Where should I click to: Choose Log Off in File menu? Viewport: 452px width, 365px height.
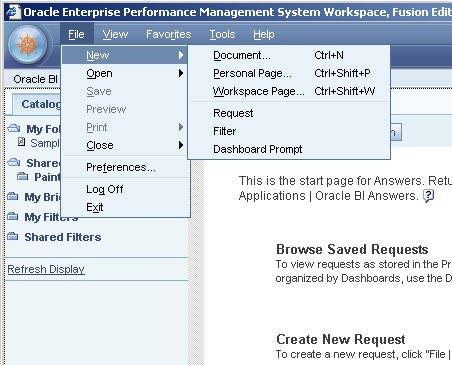click(125, 189)
